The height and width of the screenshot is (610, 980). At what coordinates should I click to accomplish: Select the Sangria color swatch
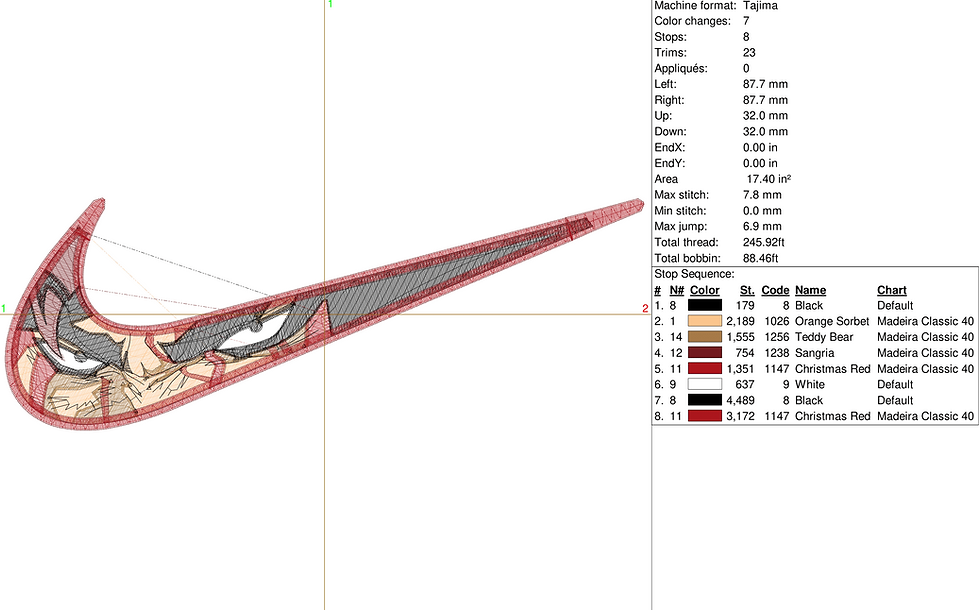click(x=704, y=352)
